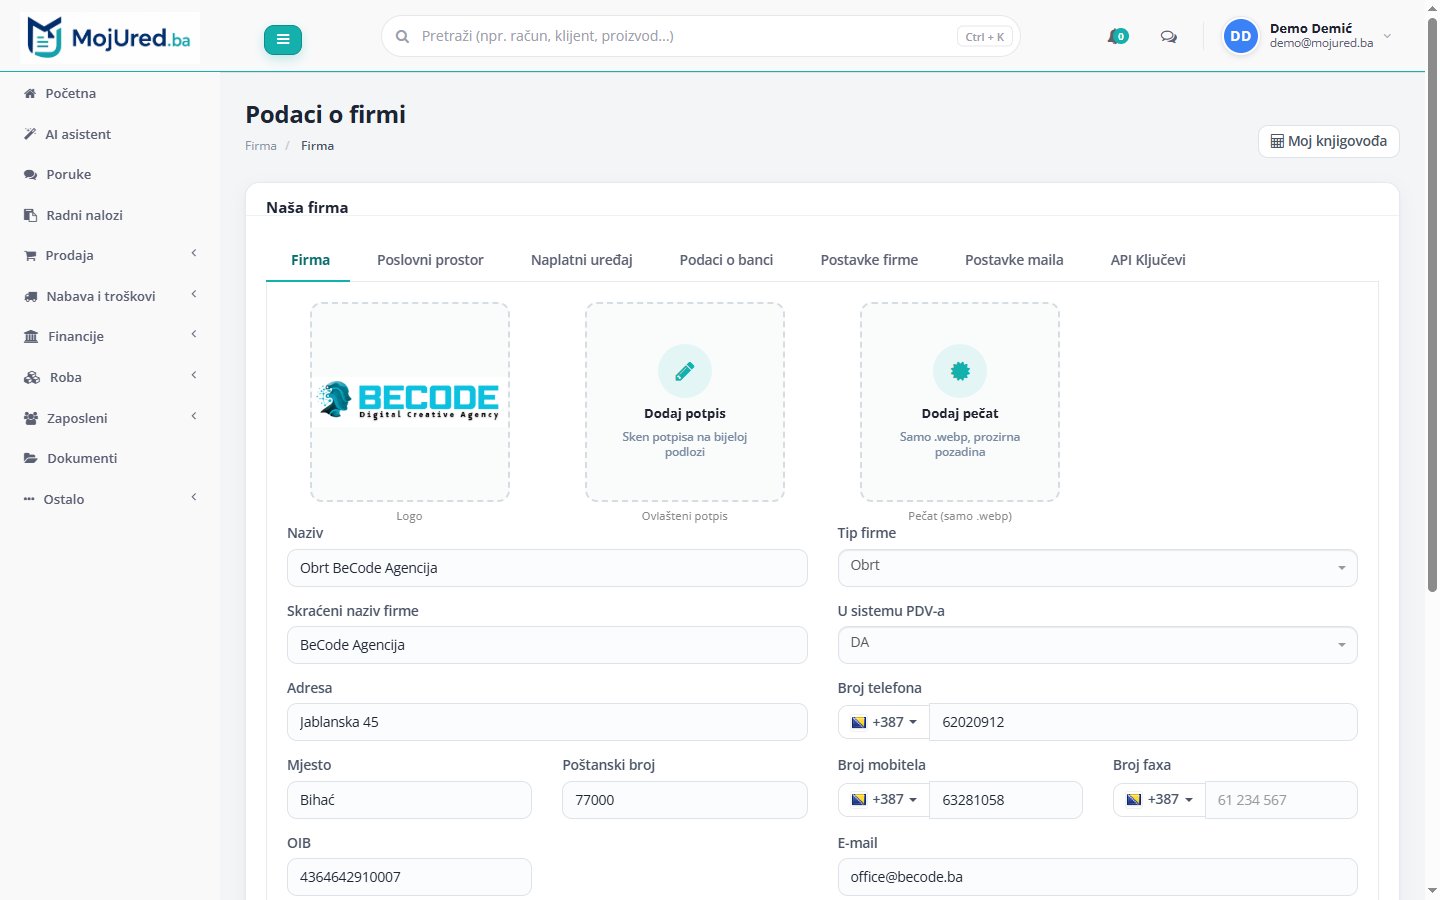1440x900 pixels.
Task: Click the stamp icon in Dodaj pečat
Action: click(x=960, y=372)
